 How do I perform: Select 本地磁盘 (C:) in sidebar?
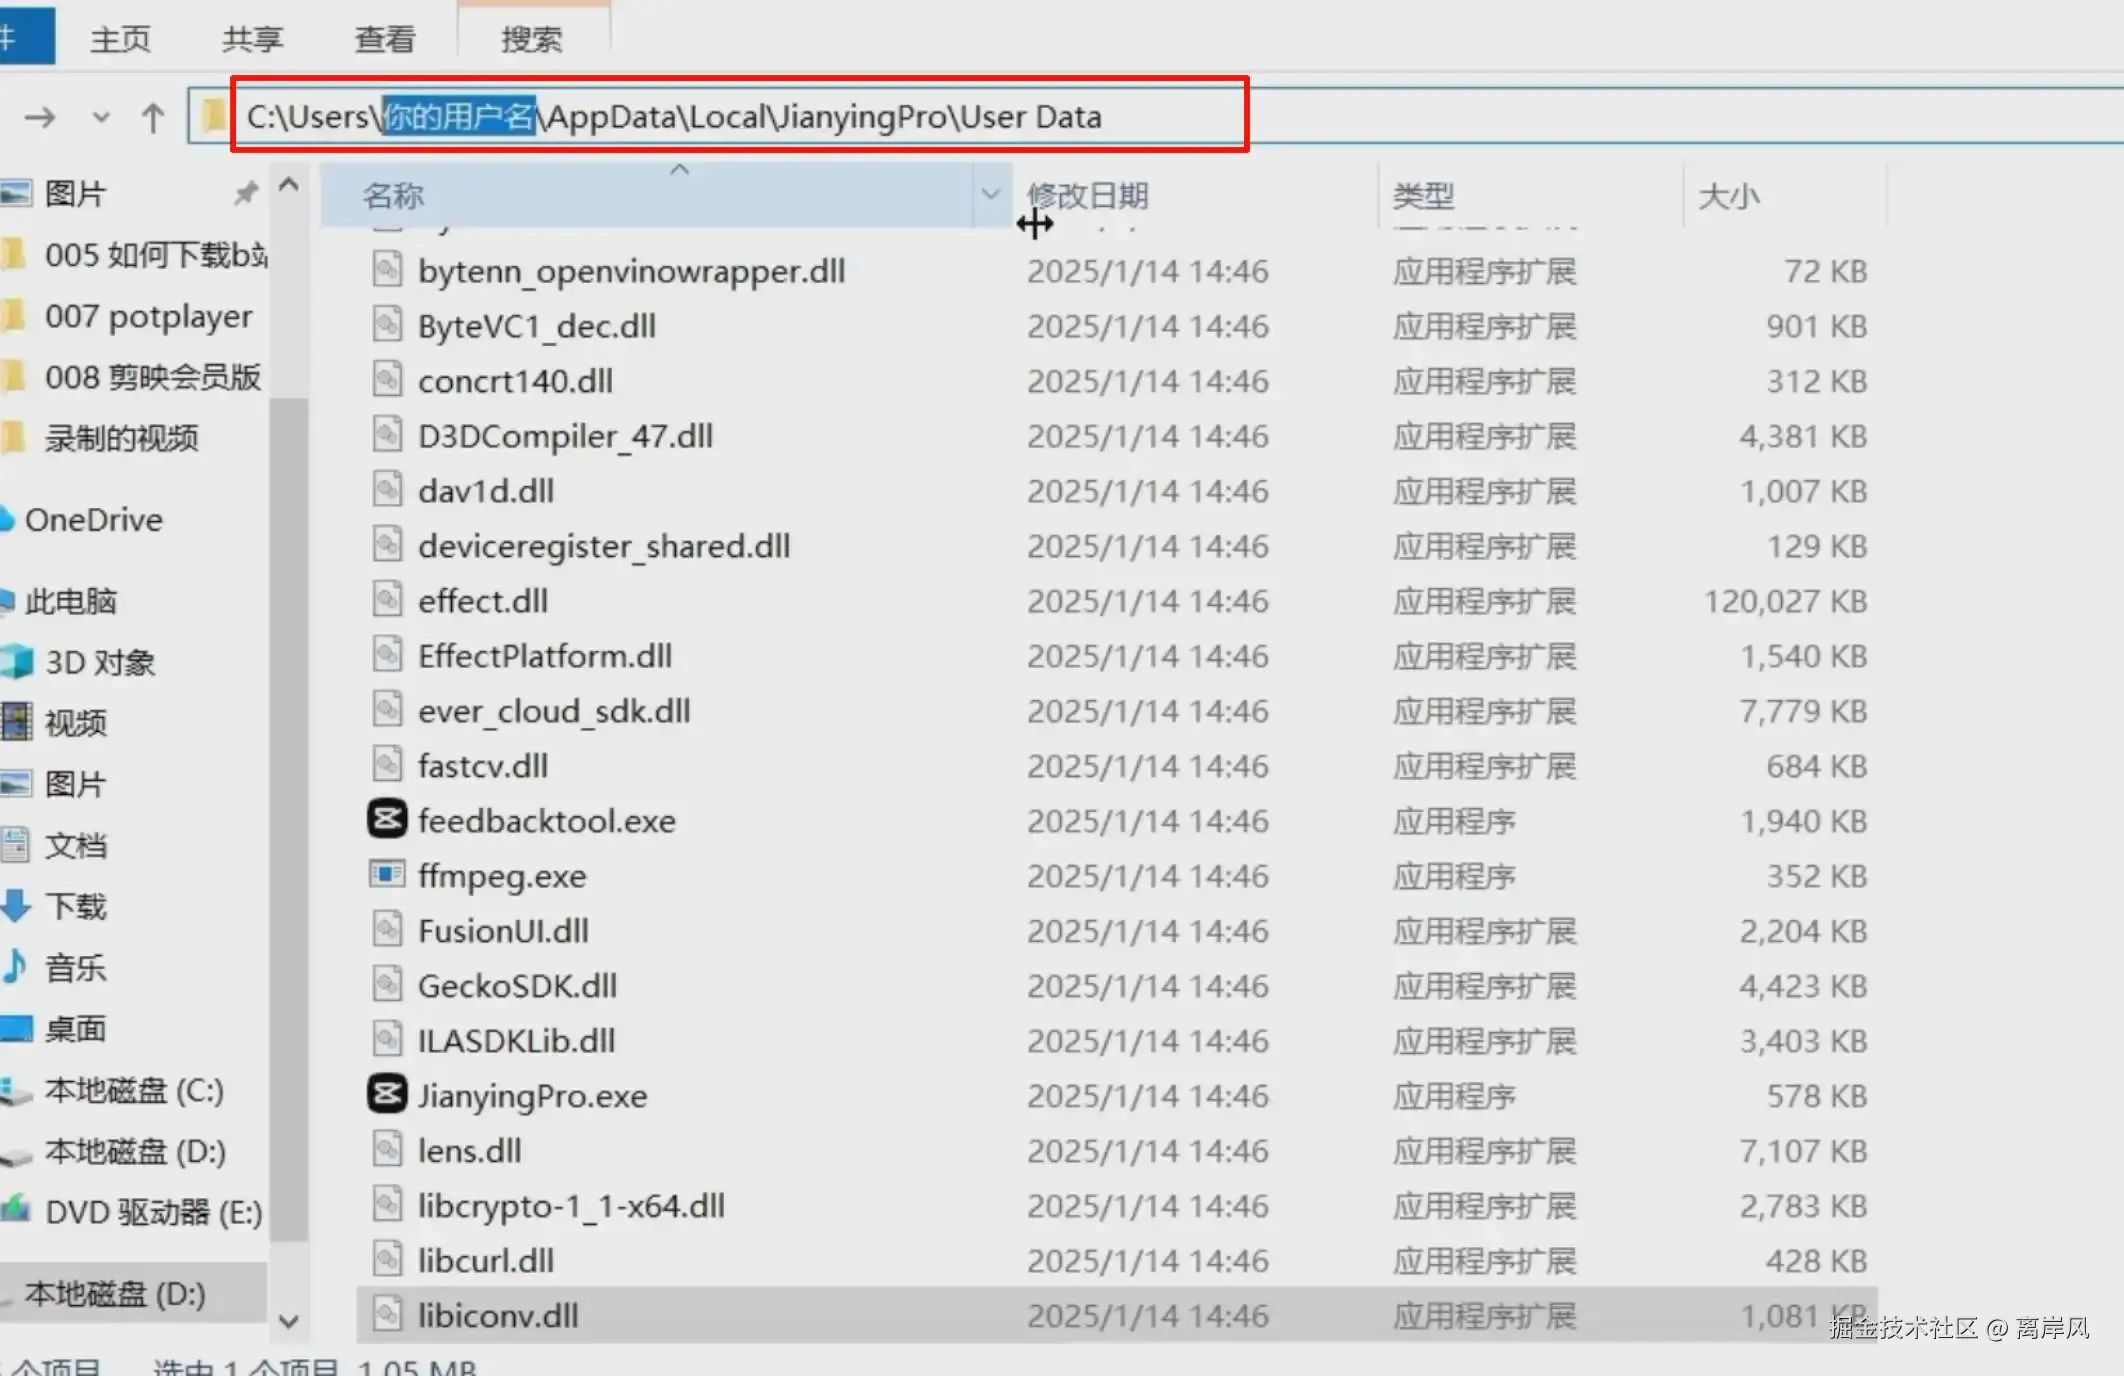pos(133,1090)
